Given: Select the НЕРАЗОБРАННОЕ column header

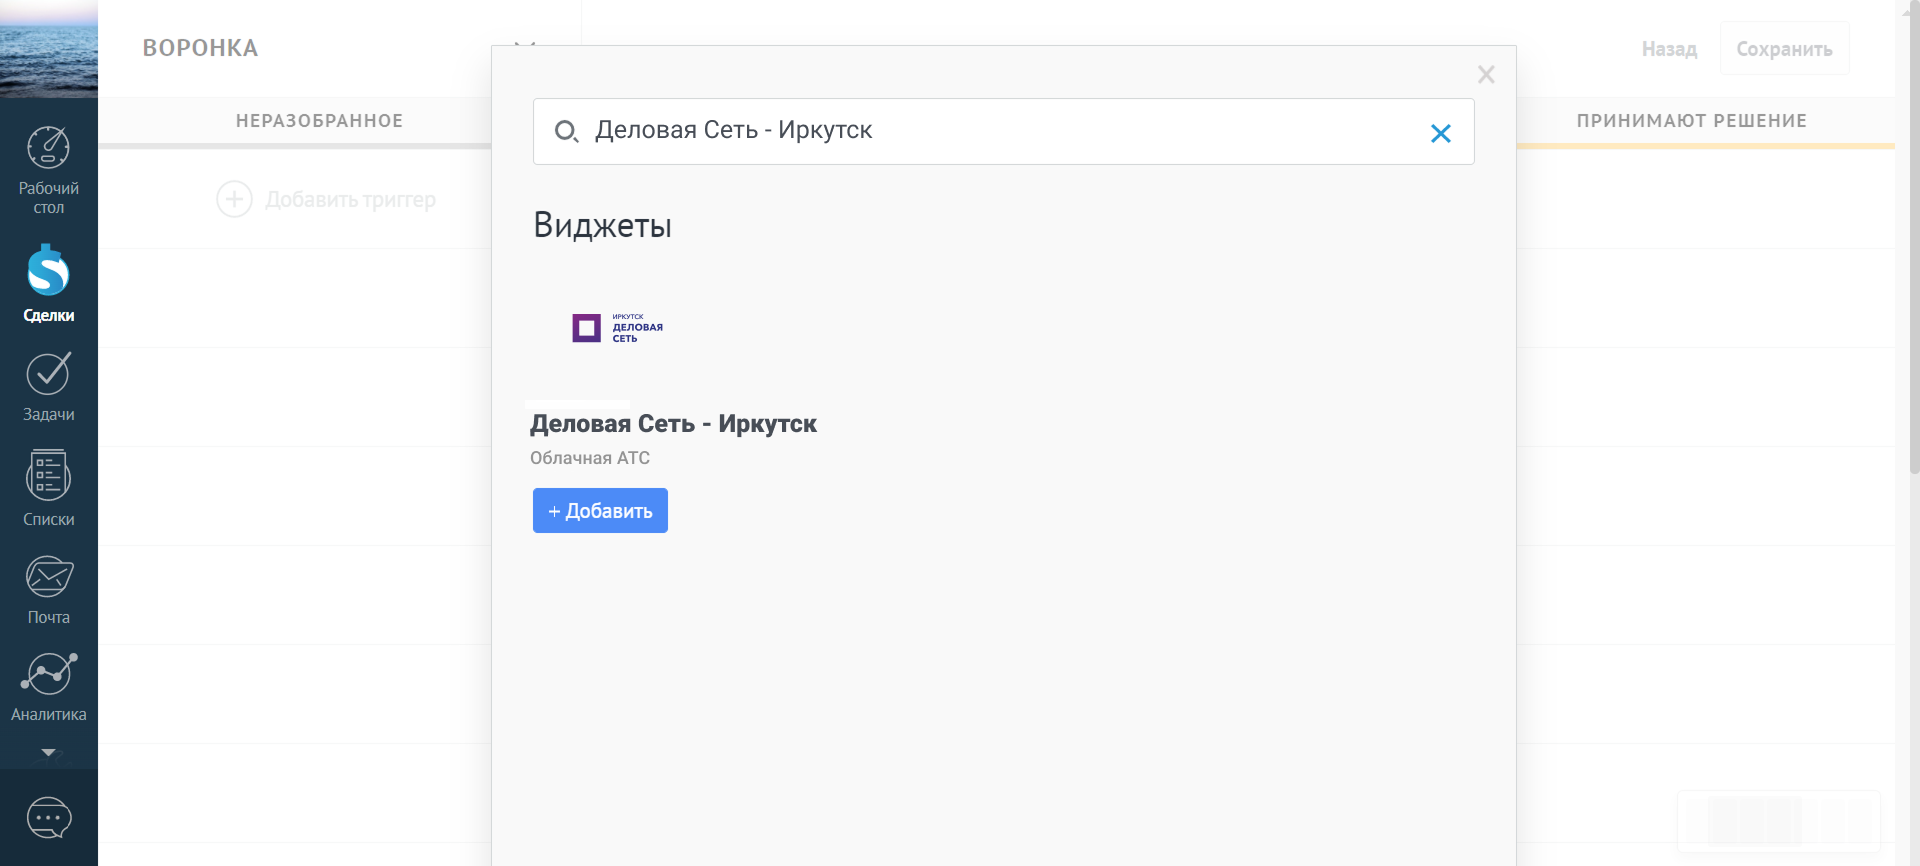Looking at the screenshot, I should tap(319, 121).
